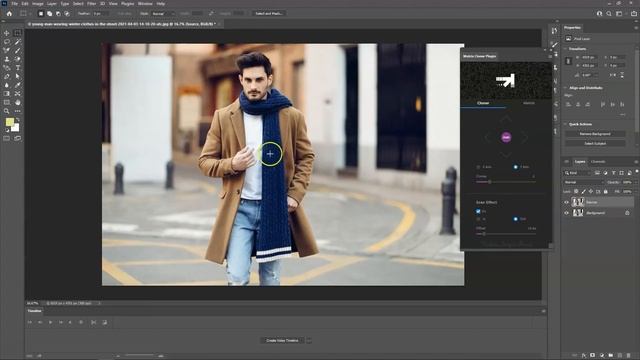Image resolution: width=640 pixels, height=360 pixels.
Task: Click the foreground color swatch
Action: point(10,122)
